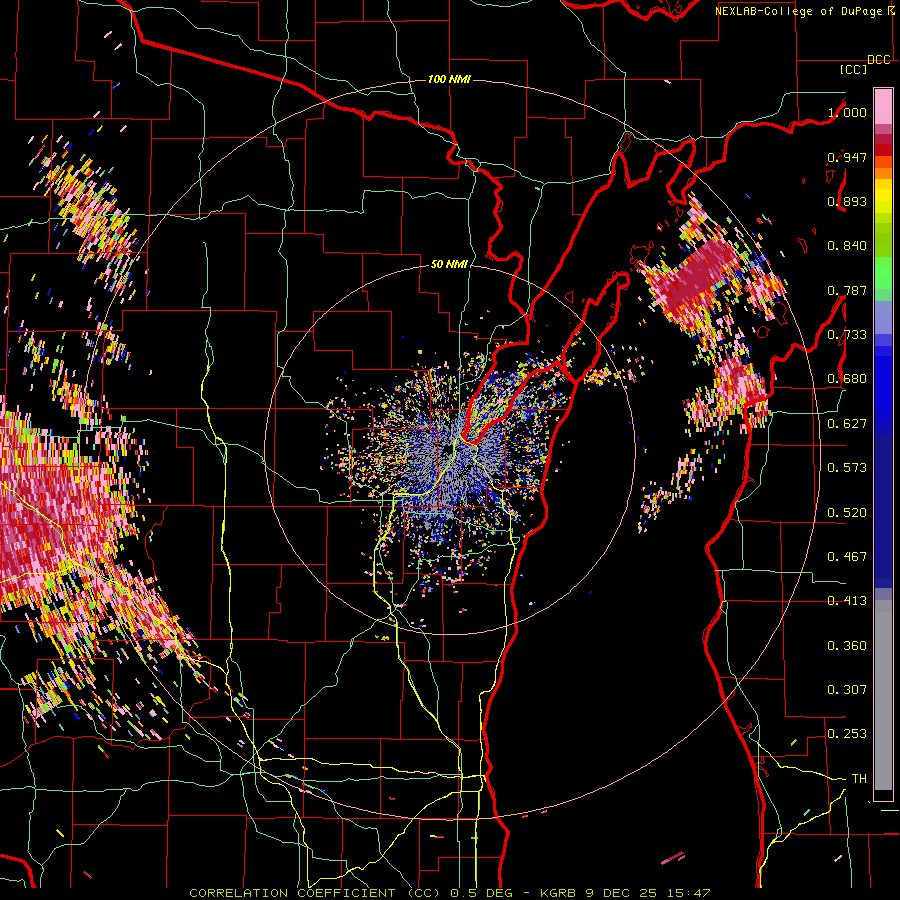This screenshot has width=900, height=900.
Task: Click the TH threshold label
Action: pos(859,779)
